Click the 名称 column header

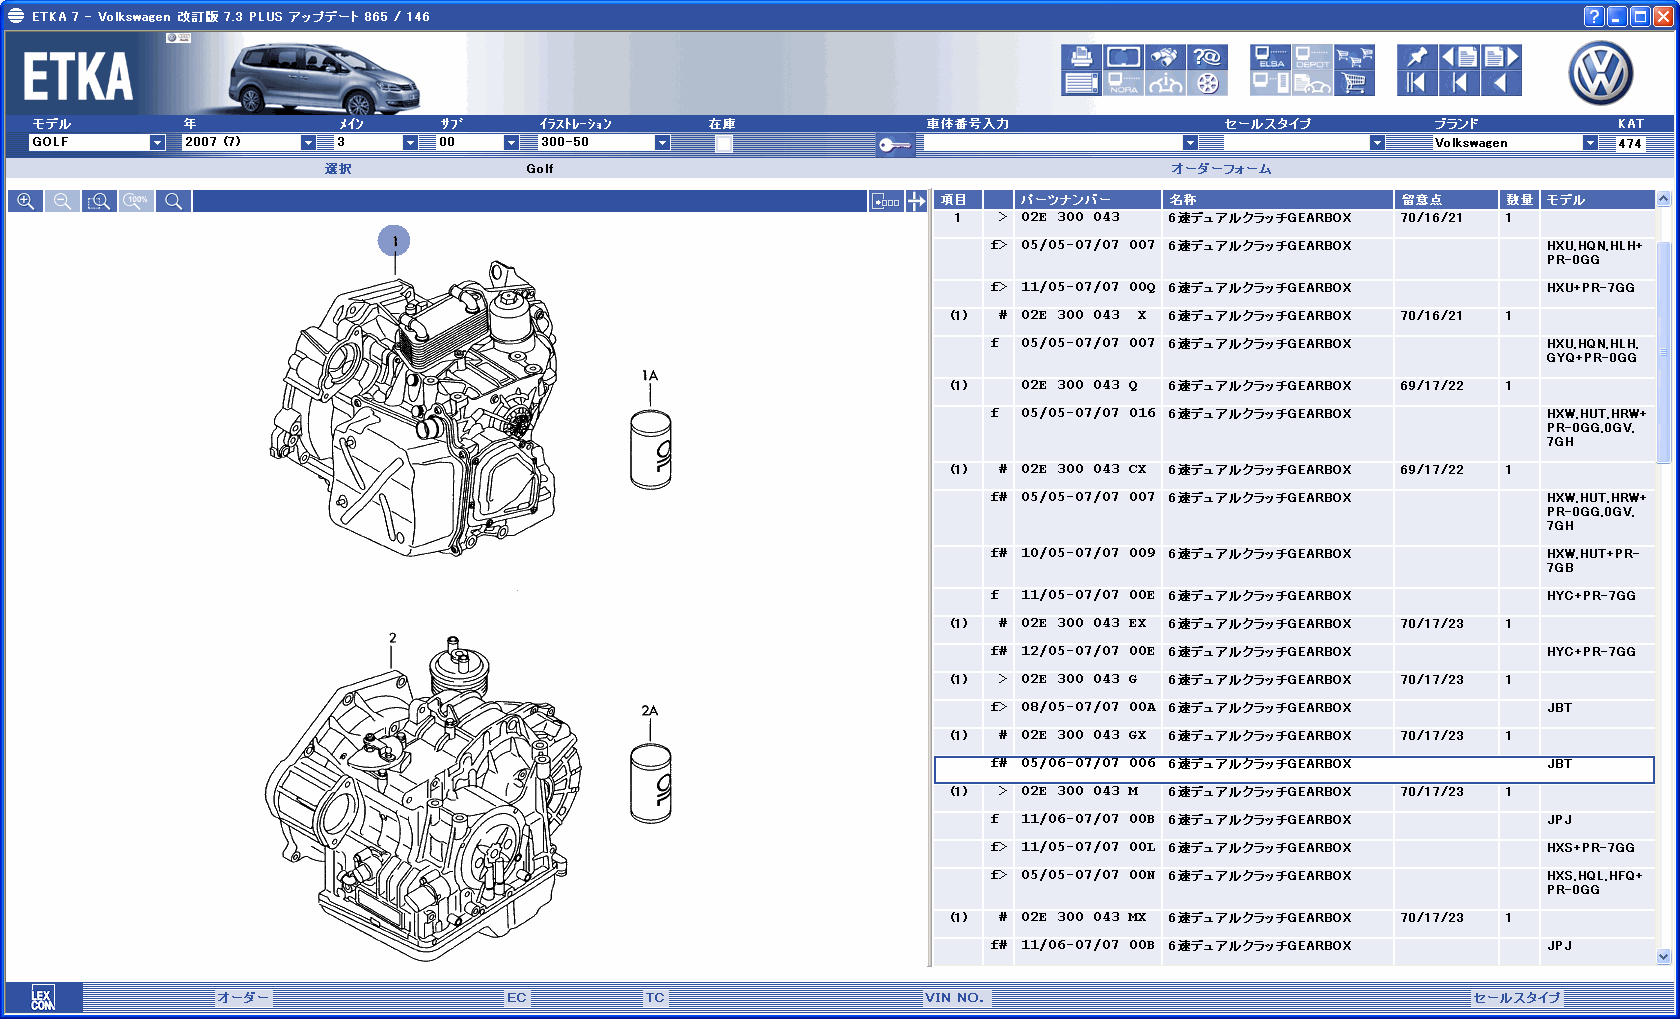(1277, 200)
